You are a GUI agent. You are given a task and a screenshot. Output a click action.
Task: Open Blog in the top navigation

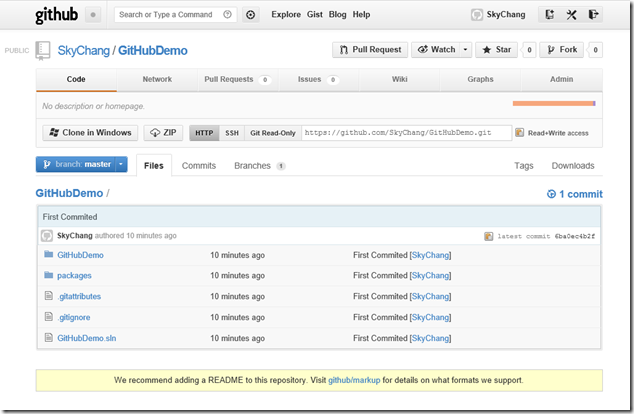[338, 15]
